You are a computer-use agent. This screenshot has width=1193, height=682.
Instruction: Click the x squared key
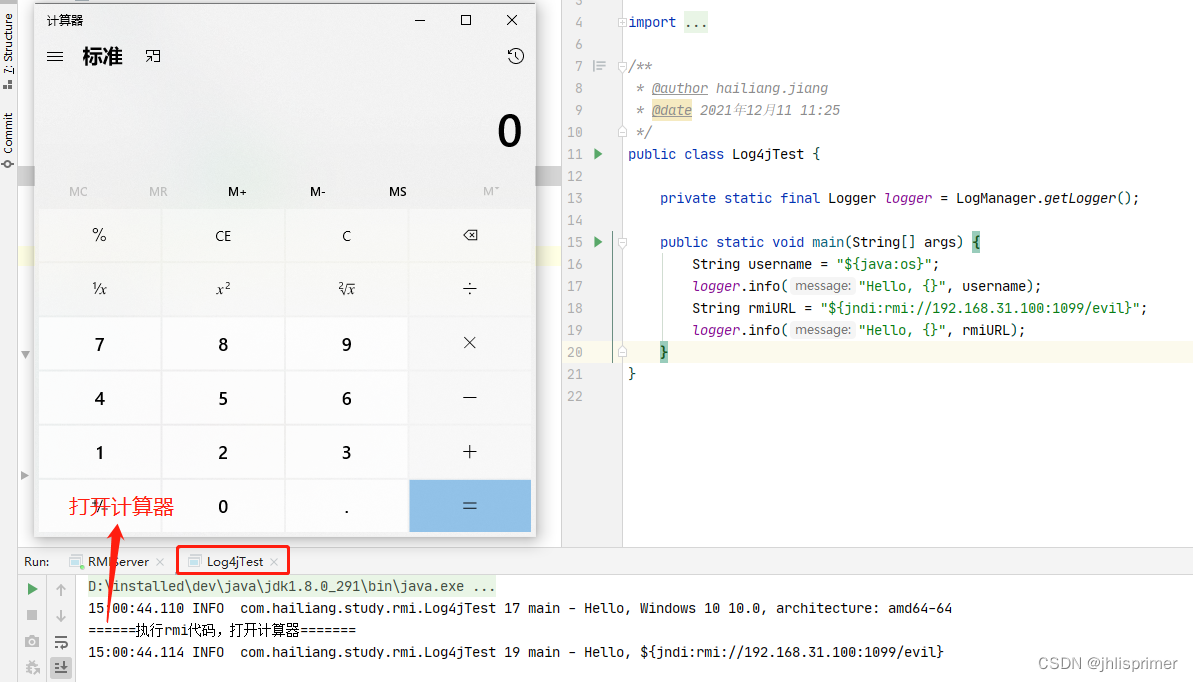223,288
